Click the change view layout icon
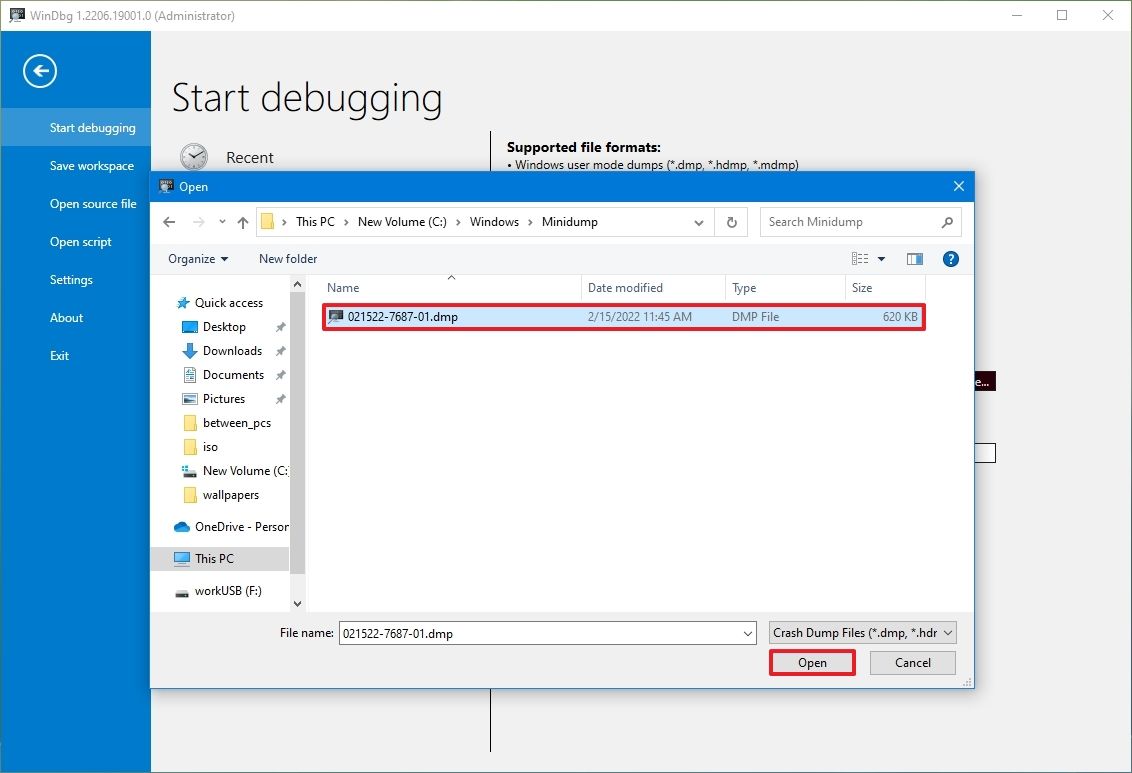Image resolution: width=1132 pixels, height=773 pixels. [x=864, y=258]
